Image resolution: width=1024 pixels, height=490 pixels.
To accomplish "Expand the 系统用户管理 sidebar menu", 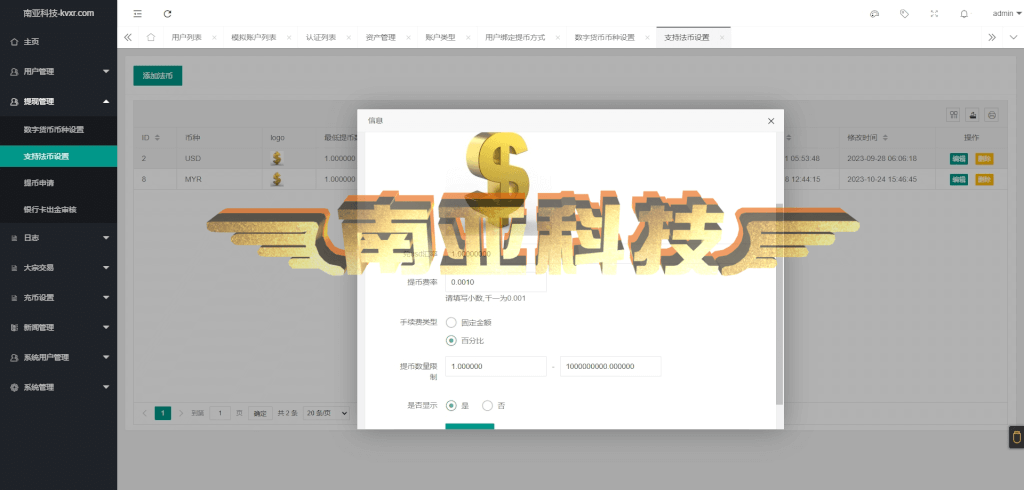I will [59, 358].
